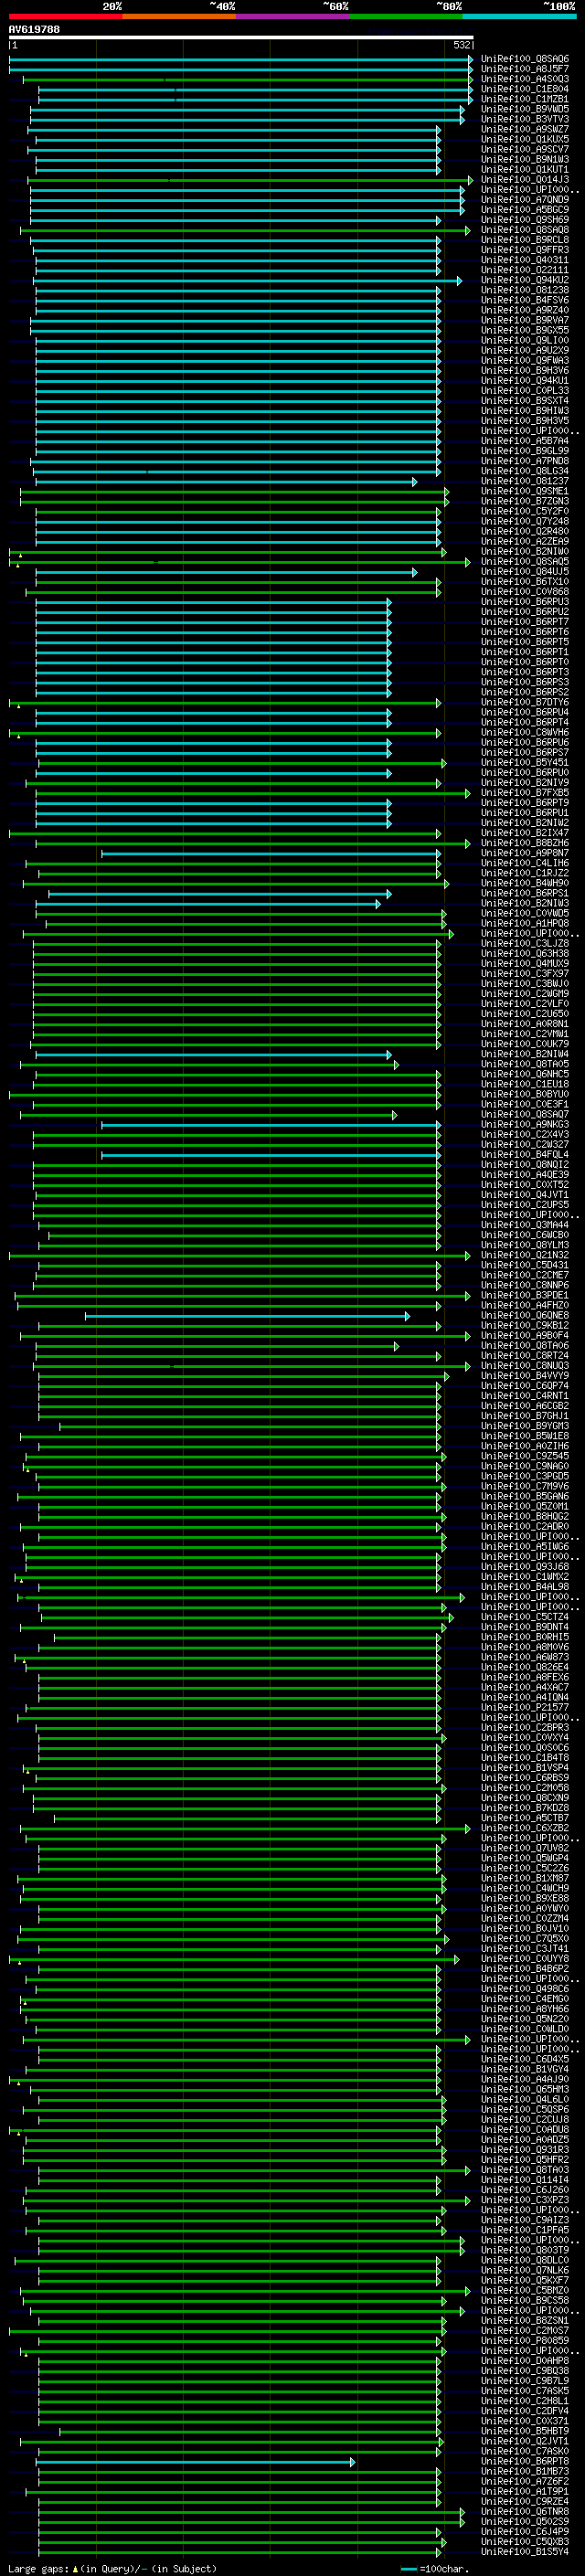Select hit UniRef100_Q6QNE8
The height and width of the screenshot is (2576, 585).
click(x=525, y=1316)
